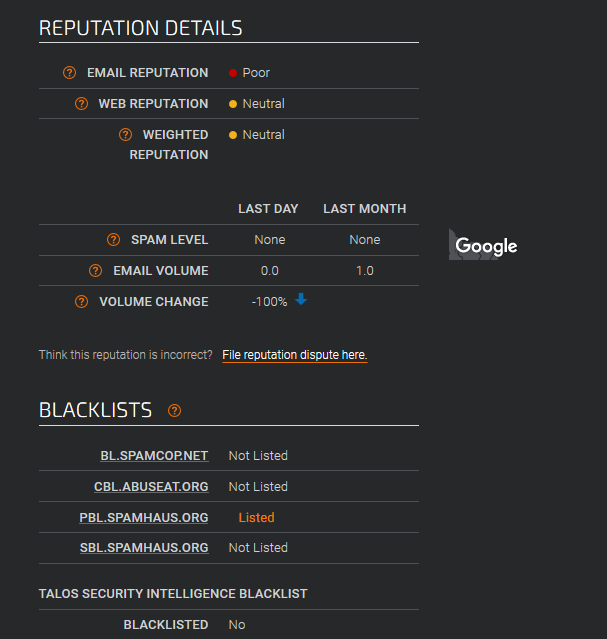
Task: Open the BL.SPAMCOP.NET blacklist link
Action: tap(154, 456)
